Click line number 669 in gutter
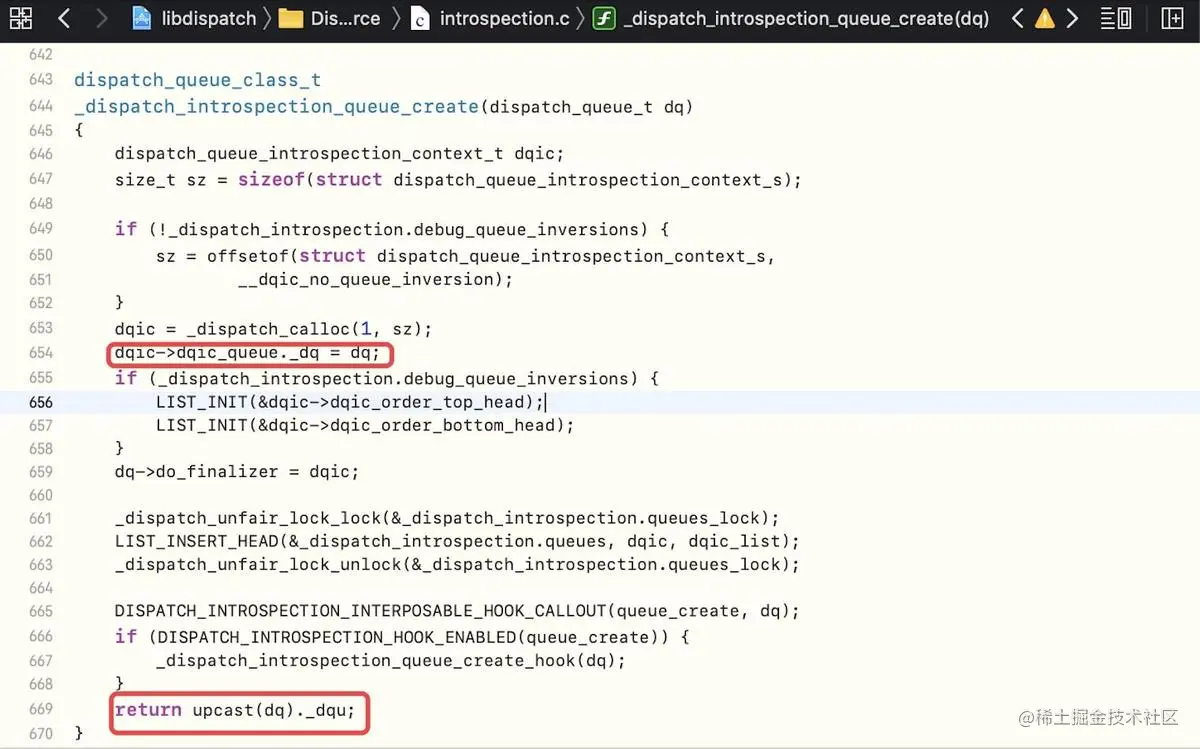Image resolution: width=1200 pixels, height=749 pixels. 41,709
